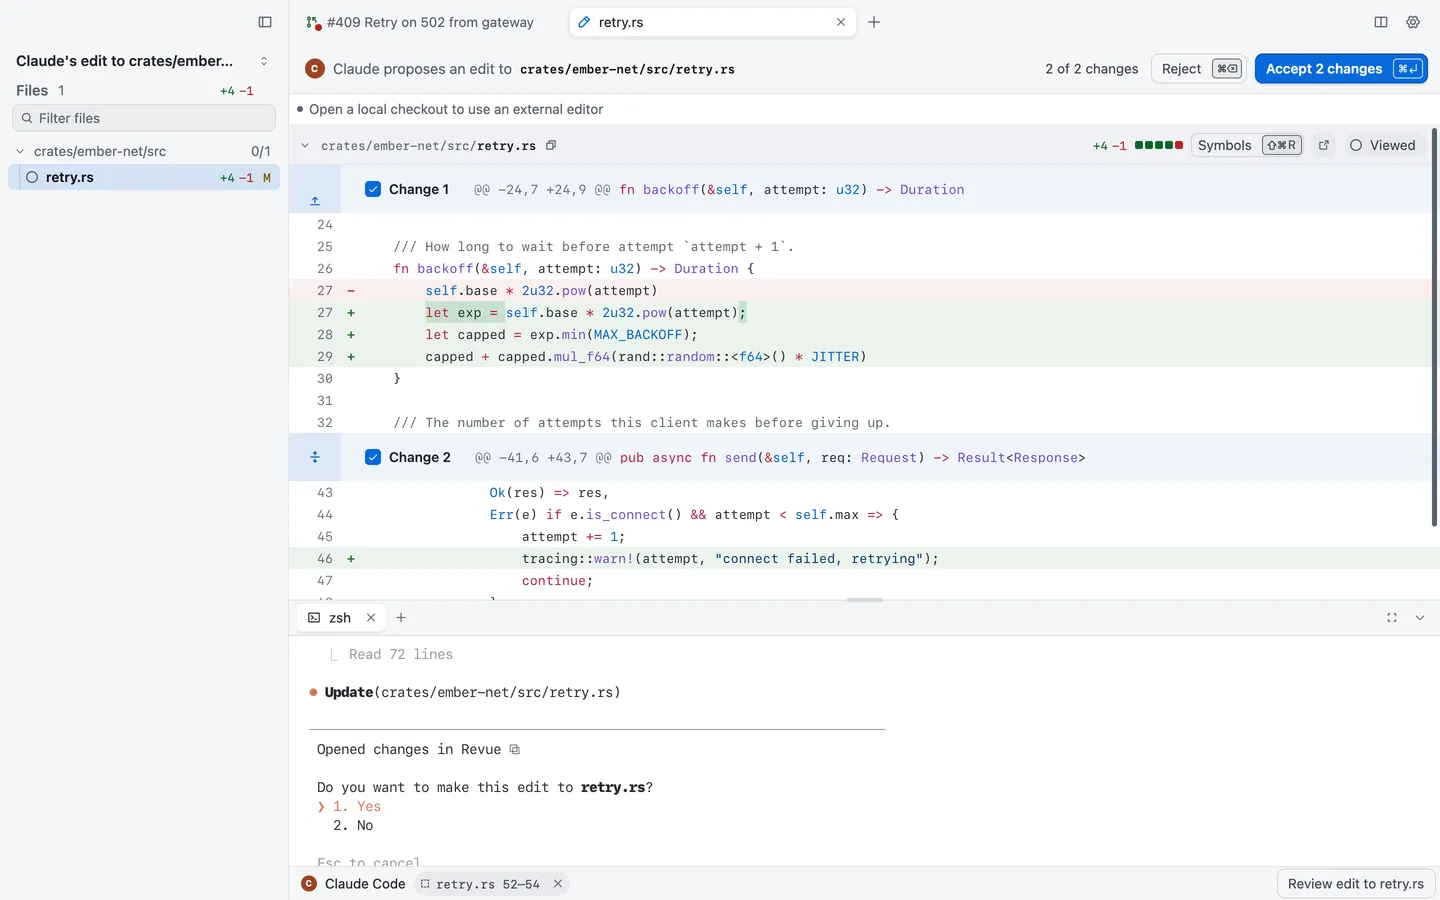Close the retry.rs tab

pyautogui.click(x=841, y=22)
